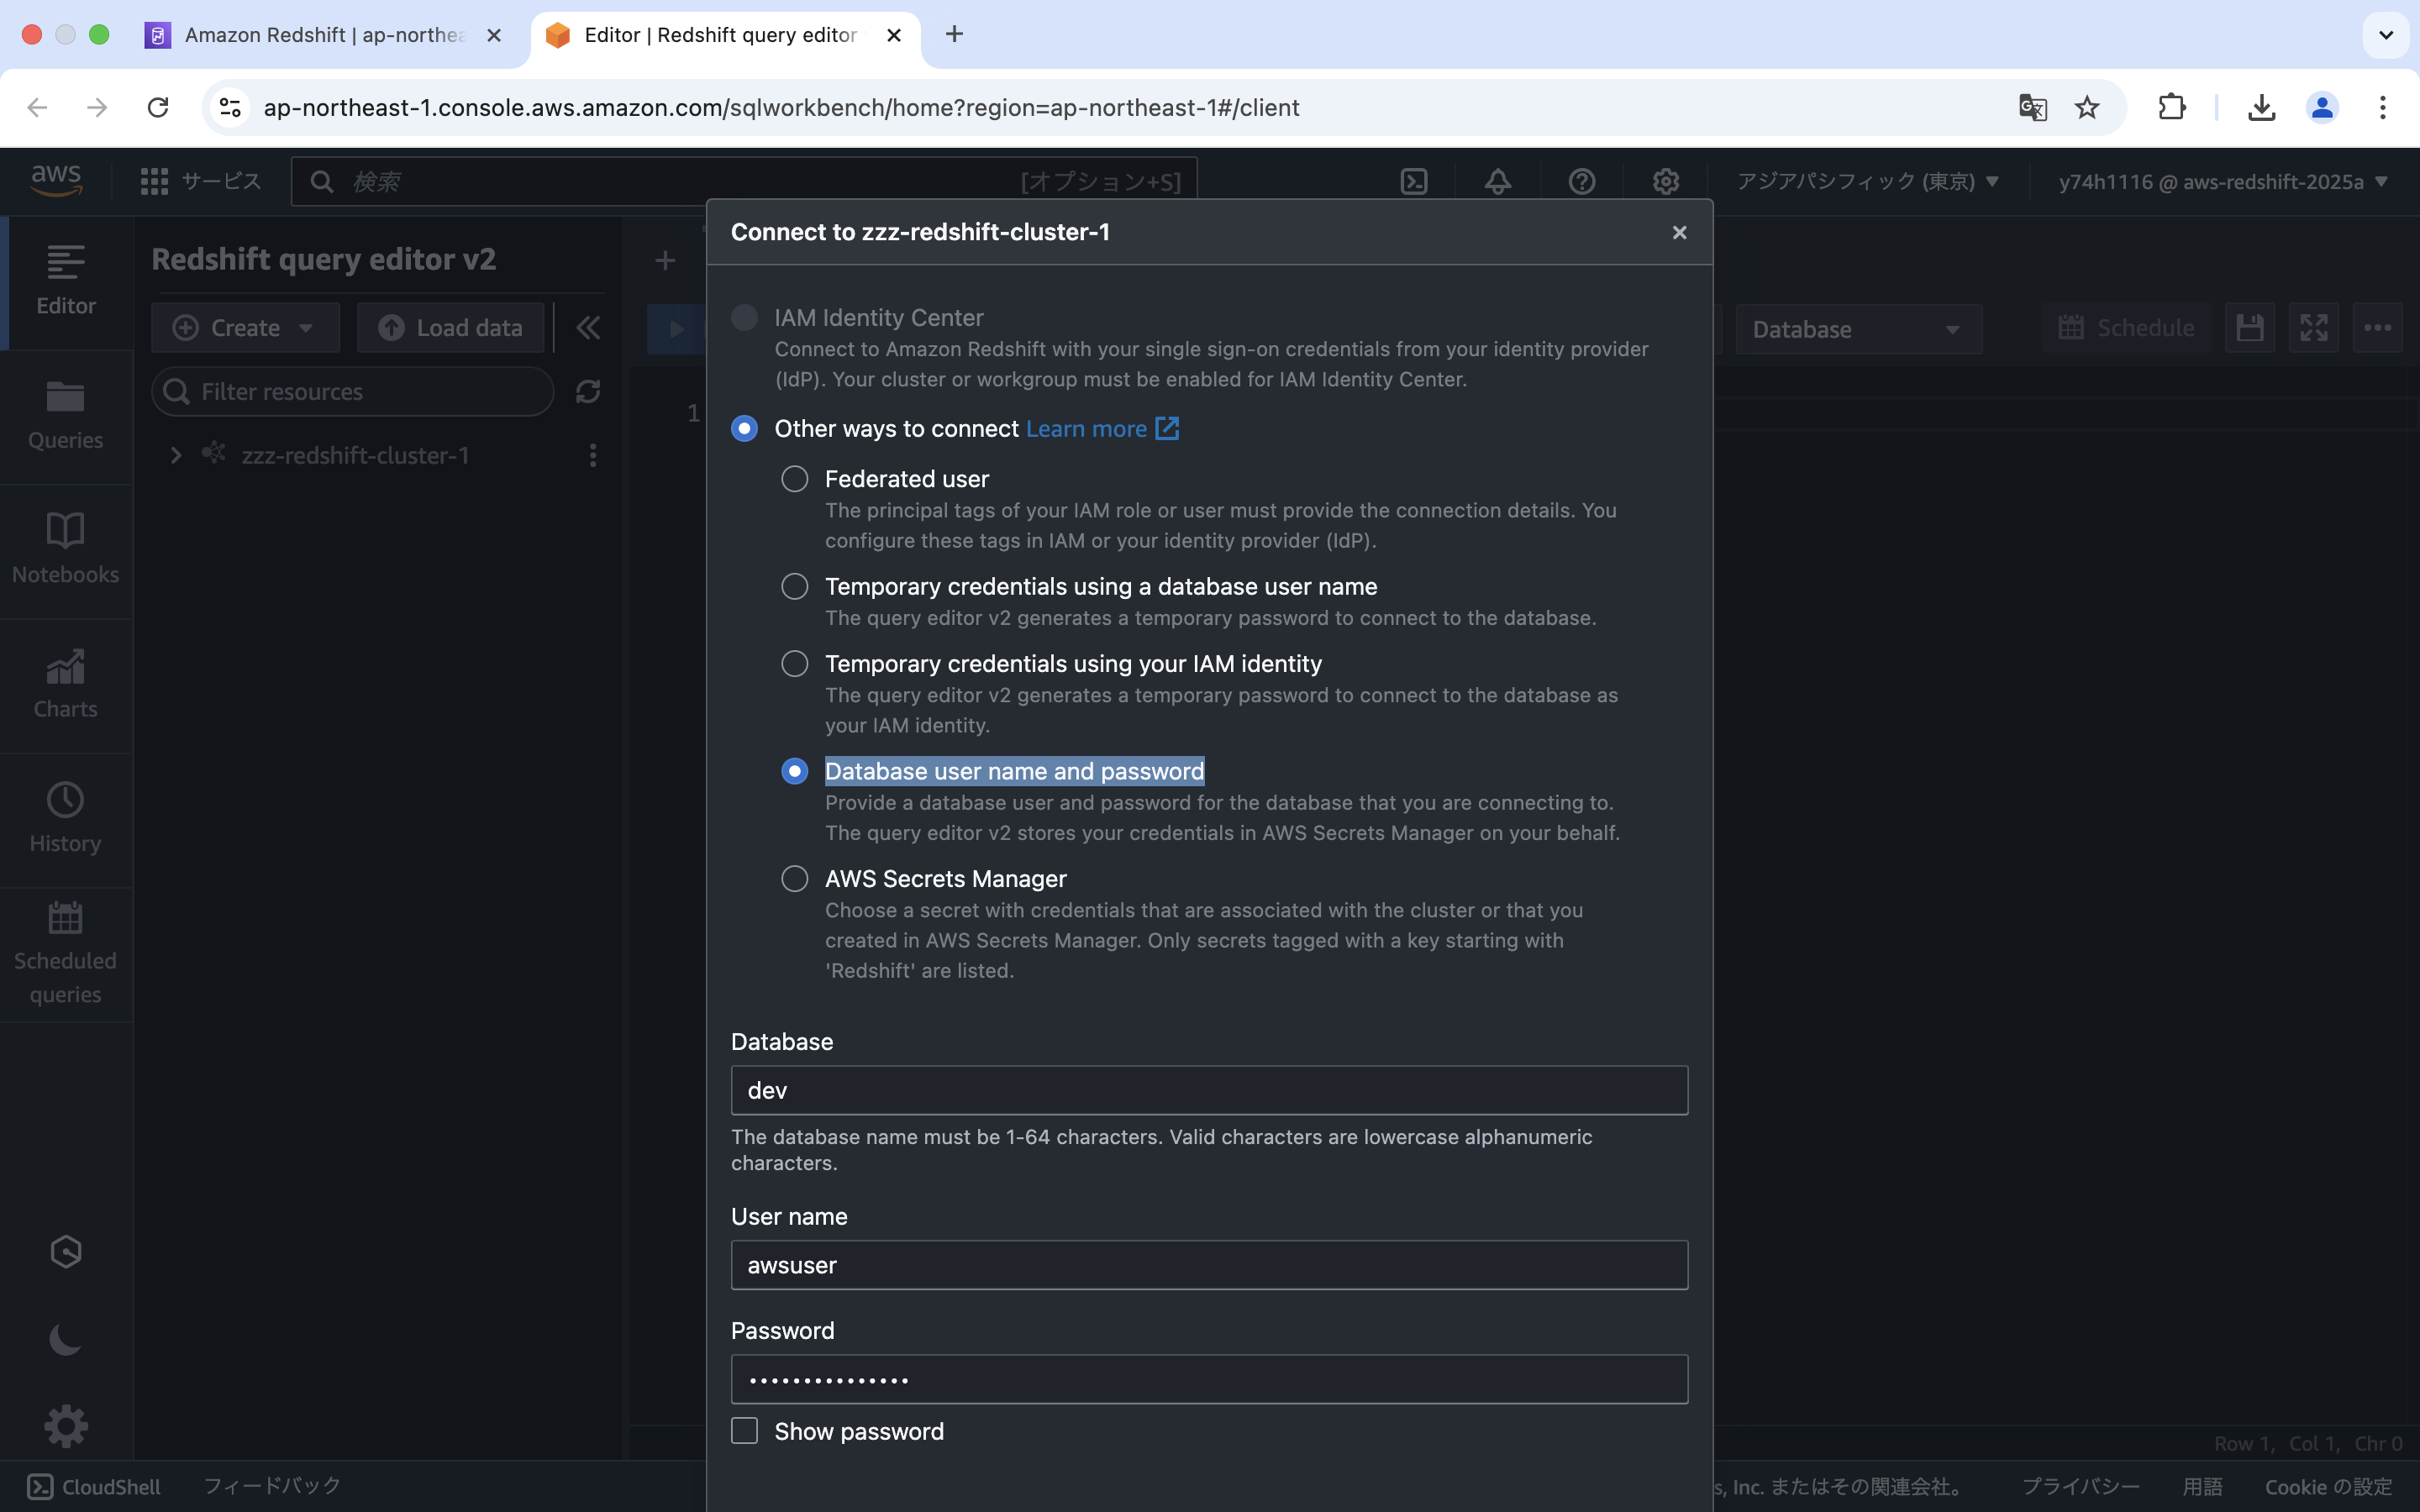The height and width of the screenshot is (1512, 2420).
Task: Click the refresh resources icon
Action: pyautogui.click(x=588, y=391)
